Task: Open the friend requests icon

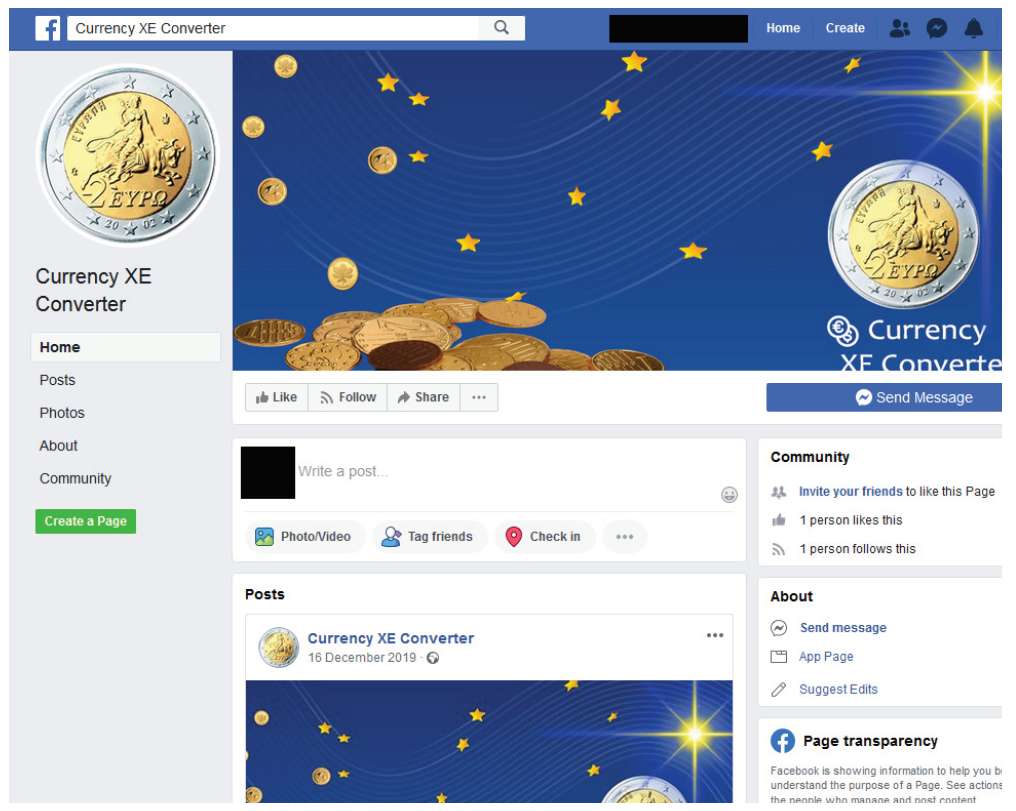Action: pyautogui.click(x=900, y=28)
